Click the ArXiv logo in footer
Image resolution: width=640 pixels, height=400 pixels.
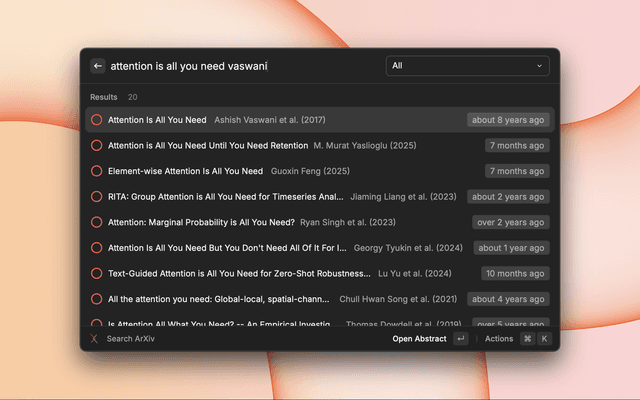pyautogui.click(x=95, y=339)
